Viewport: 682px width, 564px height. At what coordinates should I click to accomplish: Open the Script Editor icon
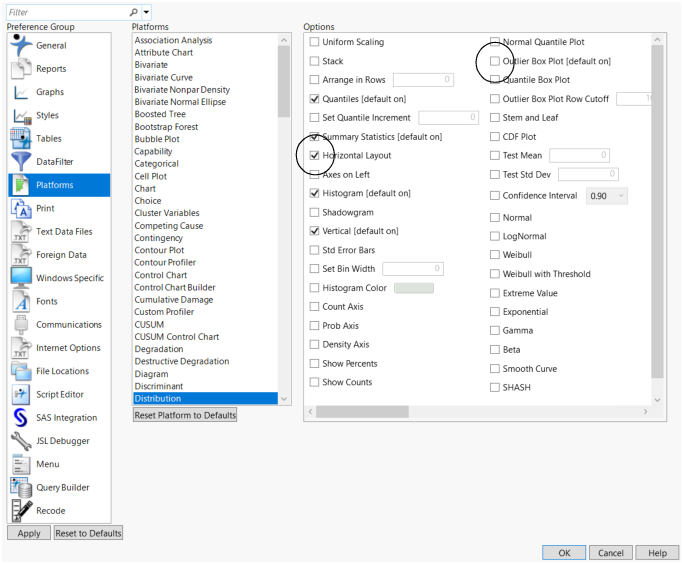pos(21,394)
